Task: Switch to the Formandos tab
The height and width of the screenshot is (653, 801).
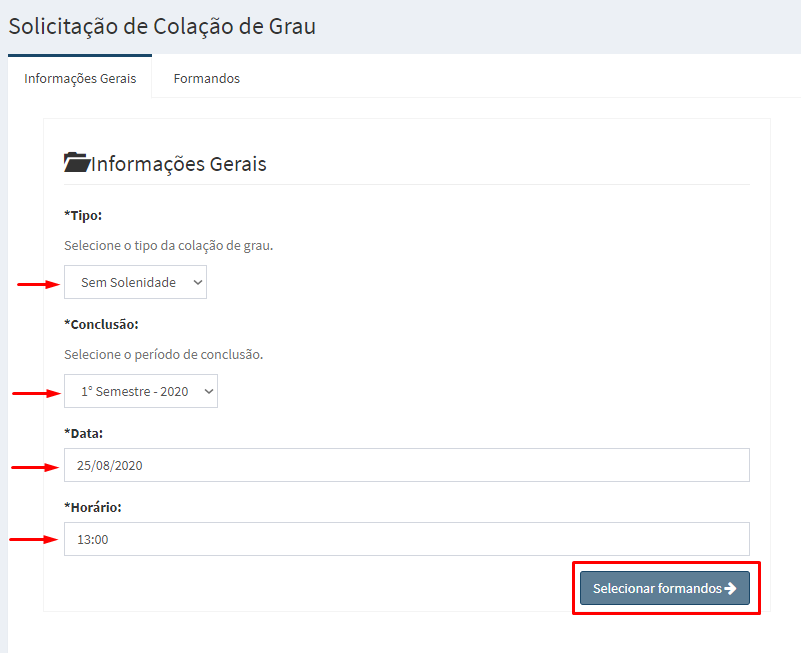Action: (206, 78)
